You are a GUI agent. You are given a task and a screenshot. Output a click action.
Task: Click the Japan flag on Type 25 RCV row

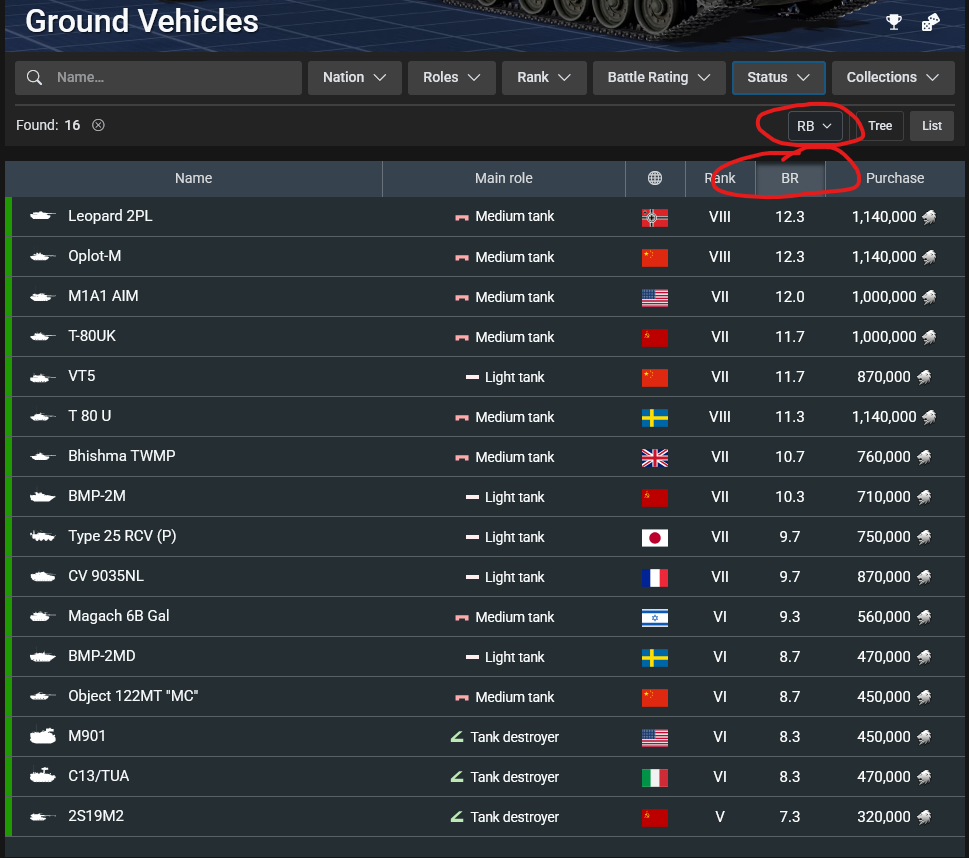pos(654,537)
